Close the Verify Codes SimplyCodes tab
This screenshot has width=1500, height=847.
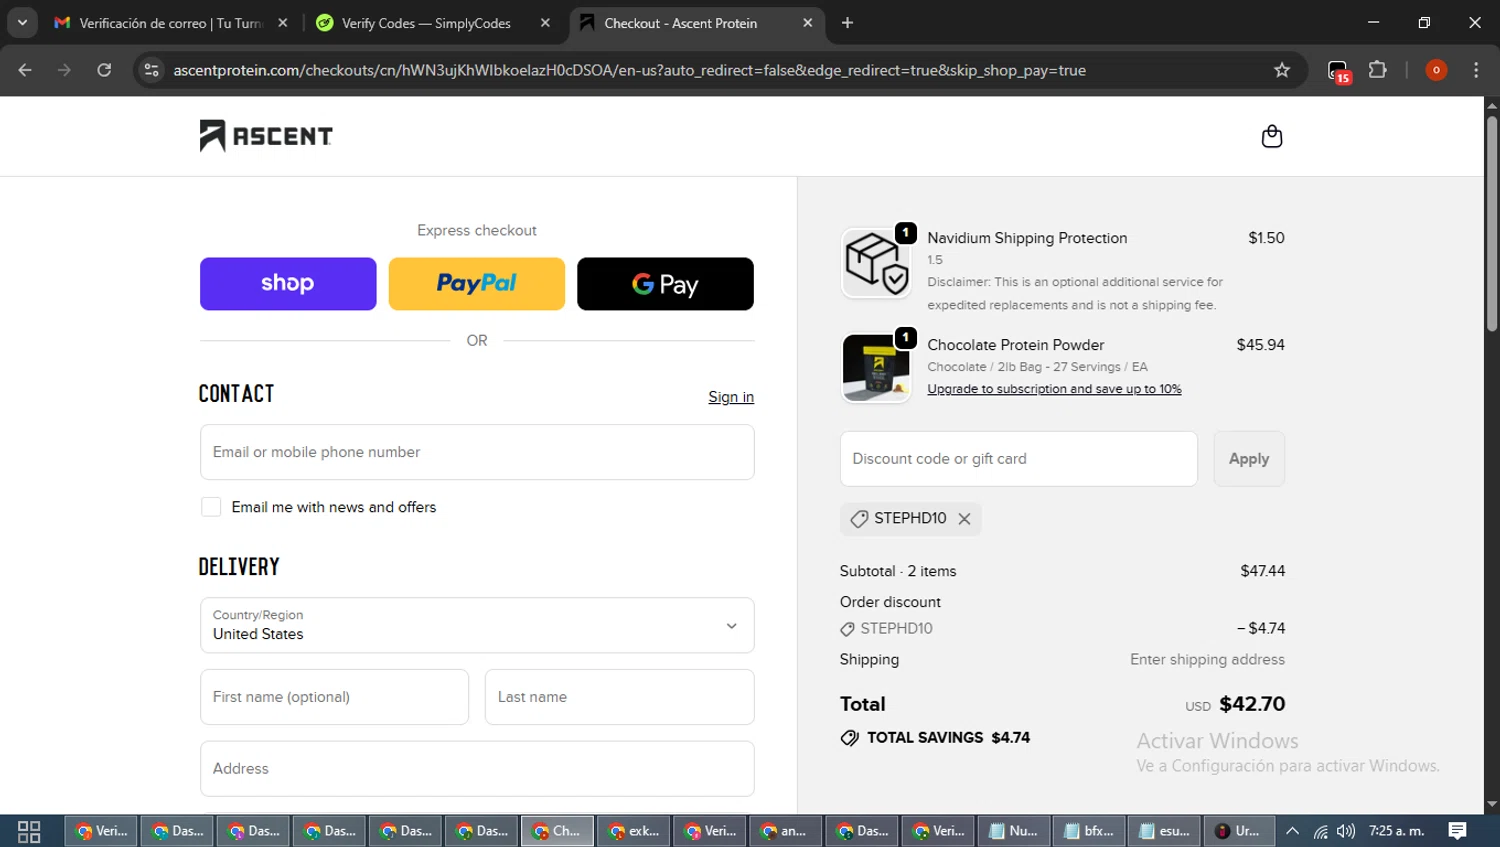pyautogui.click(x=545, y=23)
